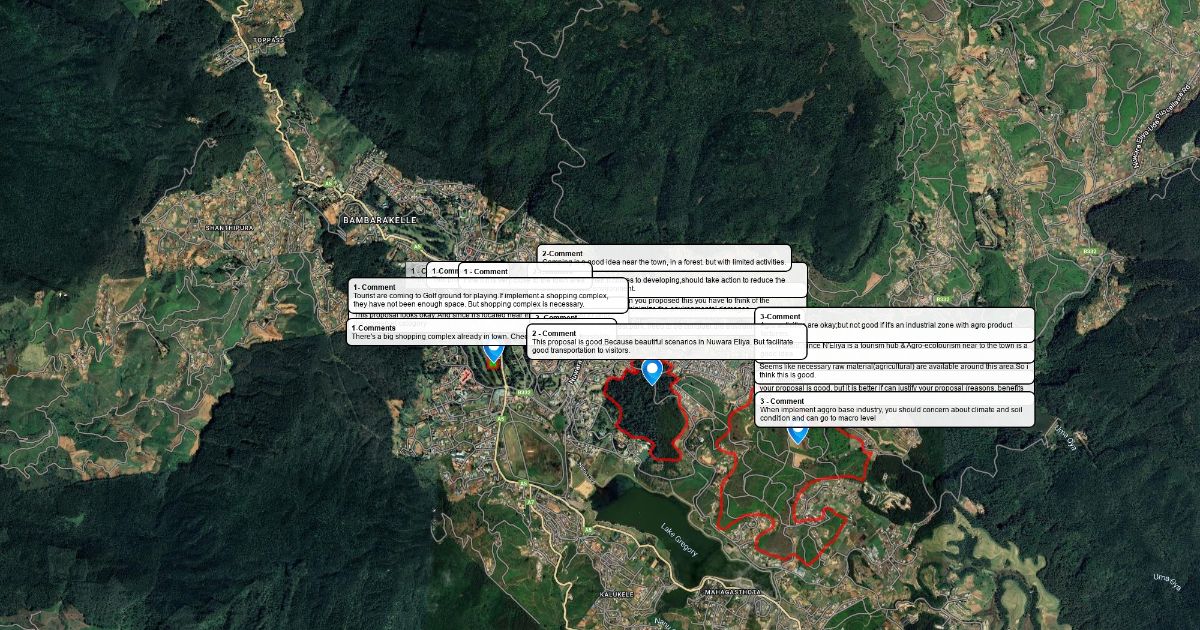Image resolution: width=1200 pixels, height=630 pixels.
Task: Click the B332 road shield below the golf marker
Action: point(521,393)
